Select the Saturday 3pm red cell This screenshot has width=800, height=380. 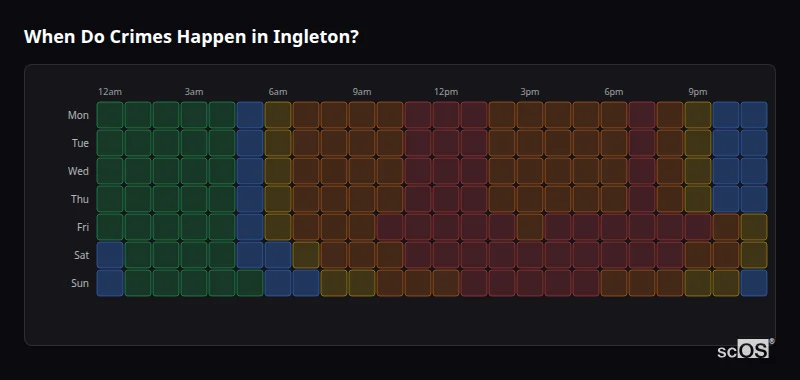[530, 255]
